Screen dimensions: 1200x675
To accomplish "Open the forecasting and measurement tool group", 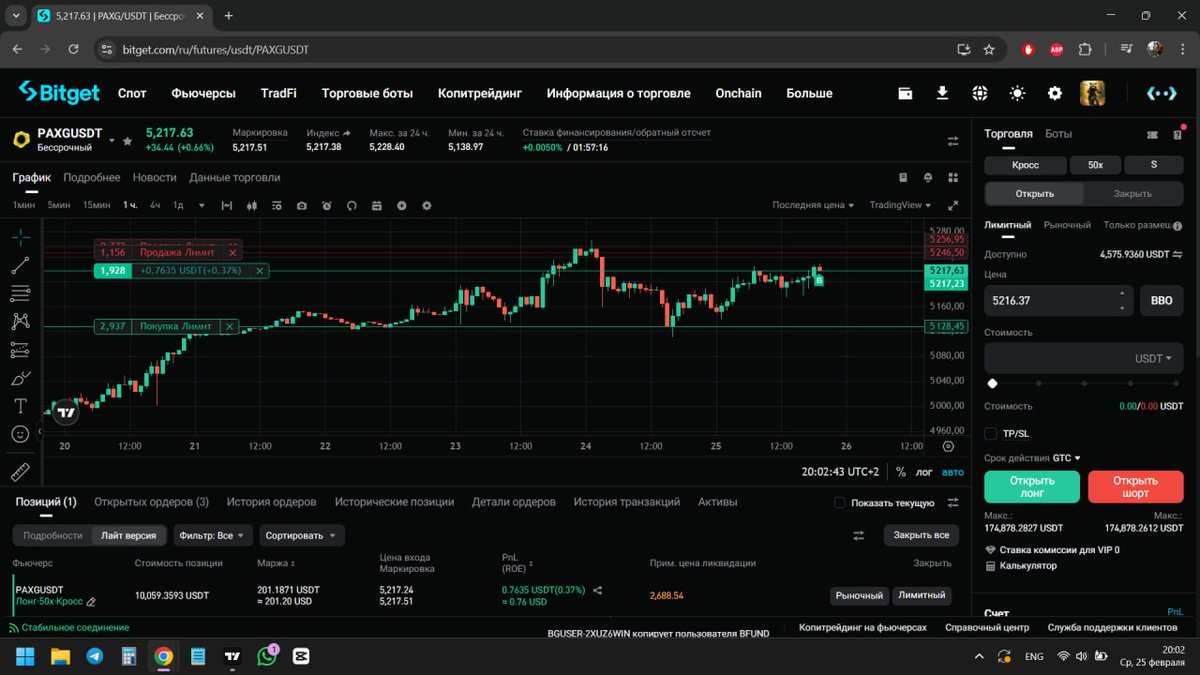I will 21,350.
